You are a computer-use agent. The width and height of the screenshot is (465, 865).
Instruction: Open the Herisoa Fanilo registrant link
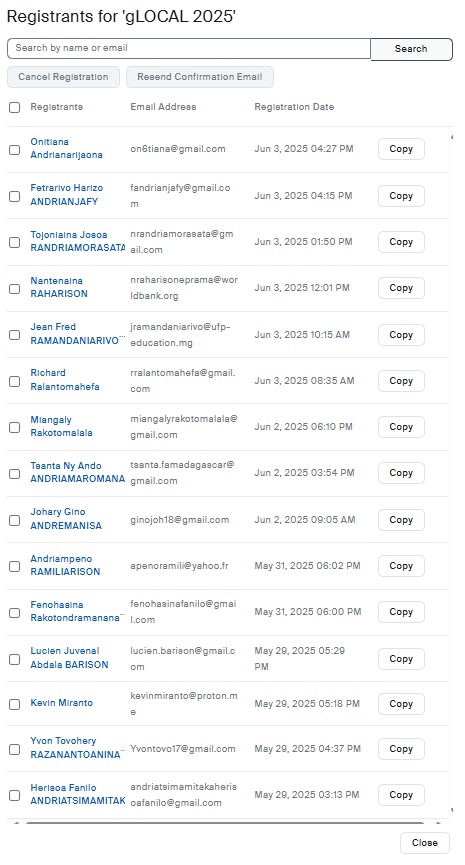point(78,794)
